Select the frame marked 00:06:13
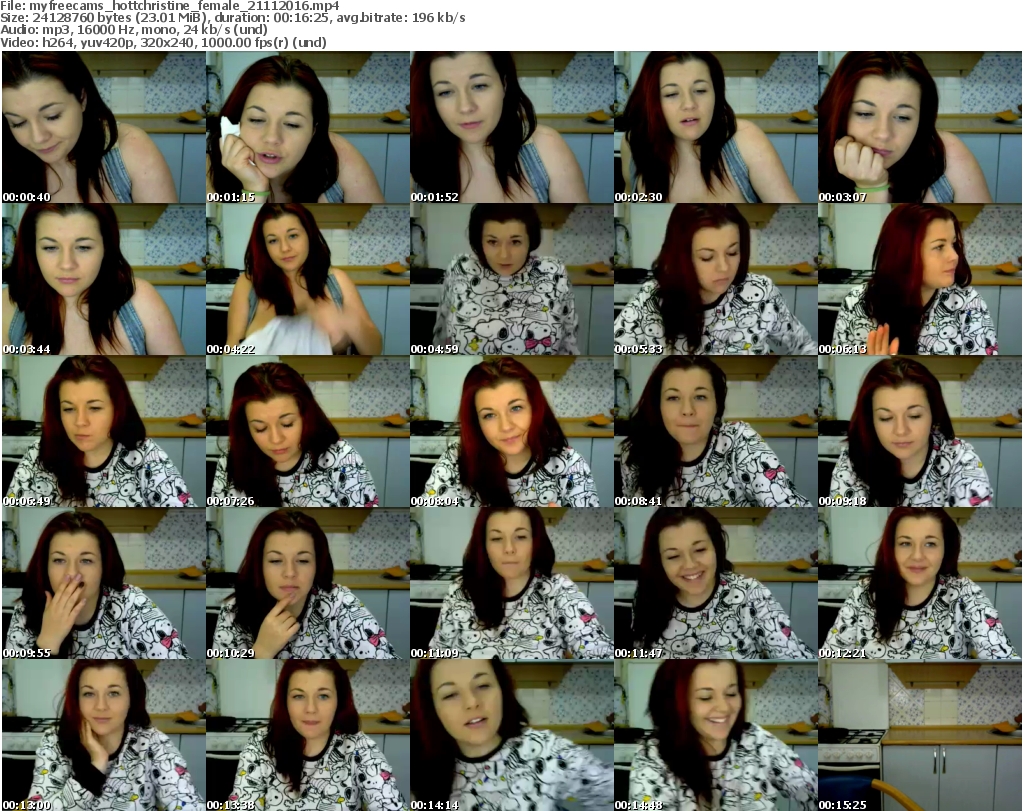The image size is (1024, 811). click(920, 279)
